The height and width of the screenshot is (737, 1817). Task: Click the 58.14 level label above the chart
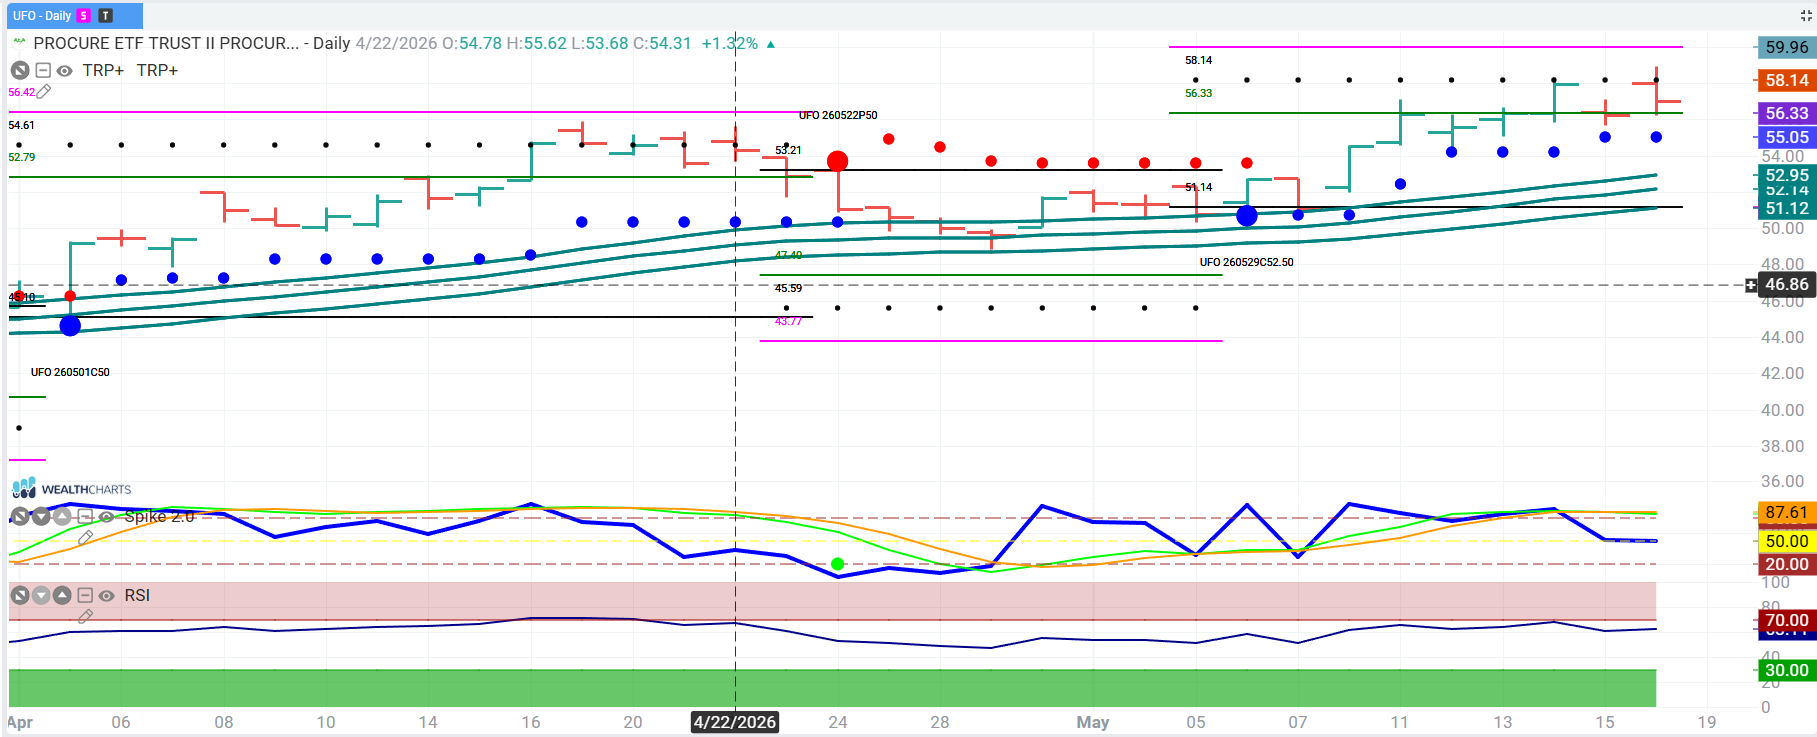tap(1198, 60)
